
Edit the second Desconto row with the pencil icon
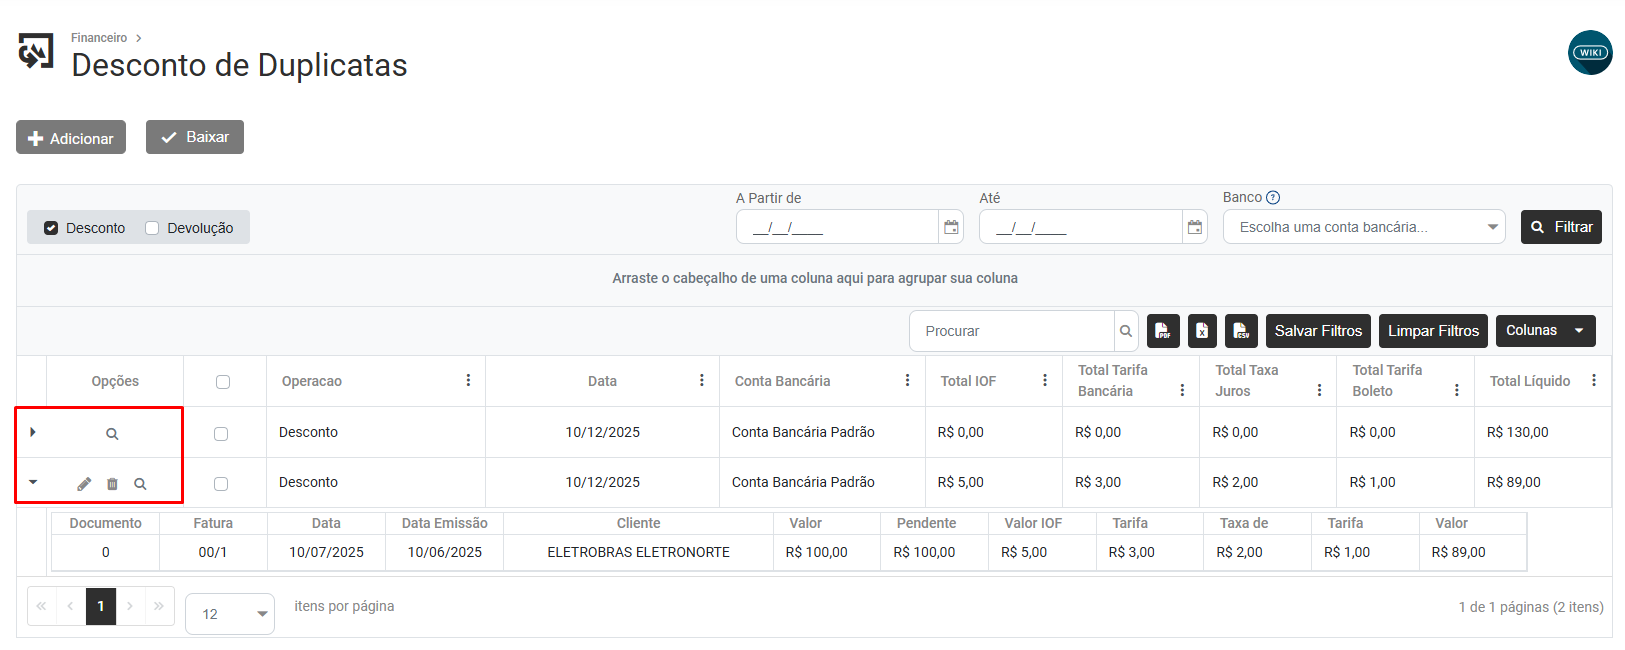point(84,484)
